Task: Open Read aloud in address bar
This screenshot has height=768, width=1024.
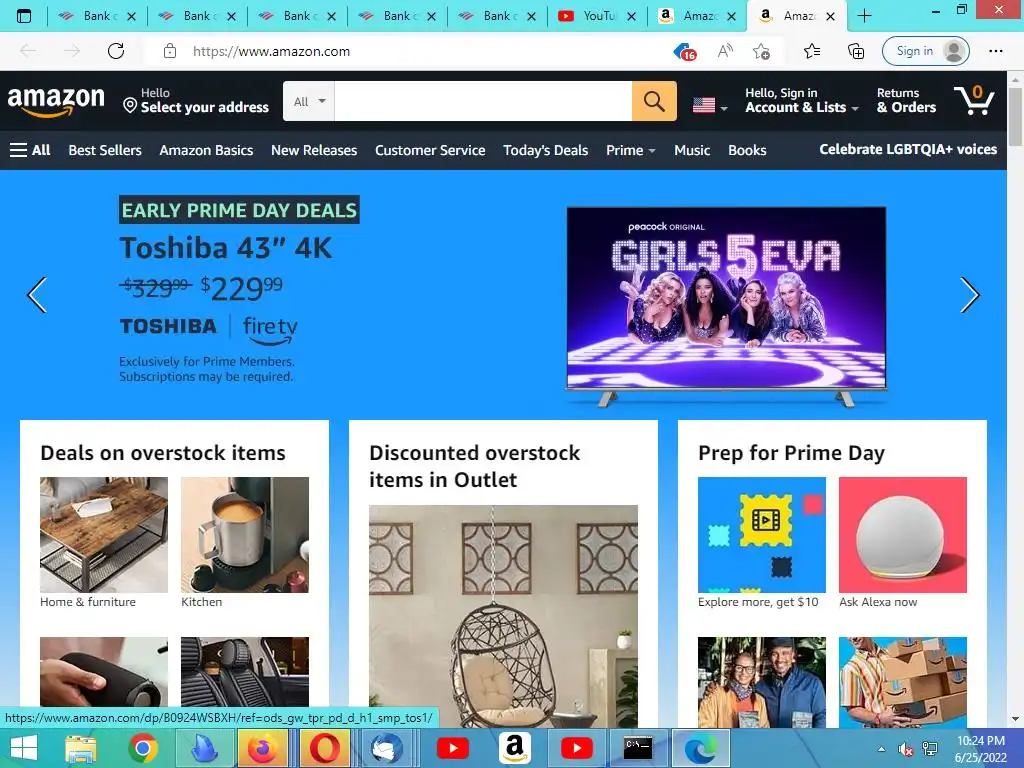Action: click(725, 51)
